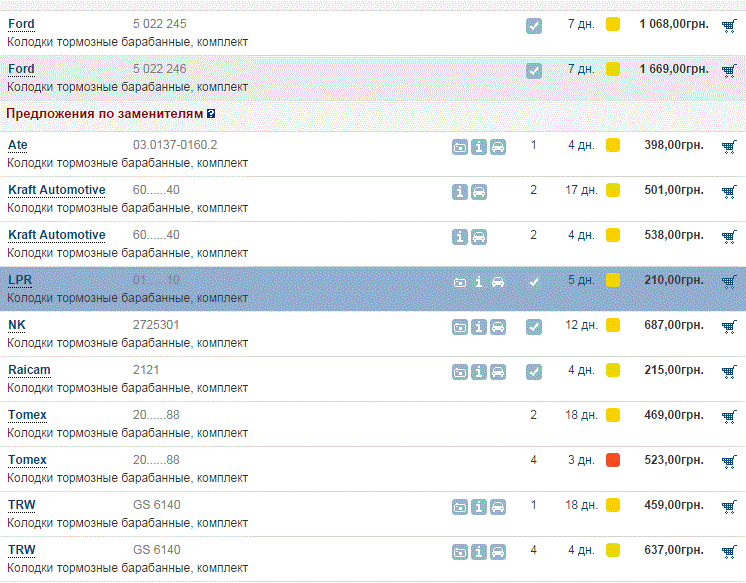Screen dimensions: 746x583
Task: Open info icon for Ate part
Action: (479, 147)
